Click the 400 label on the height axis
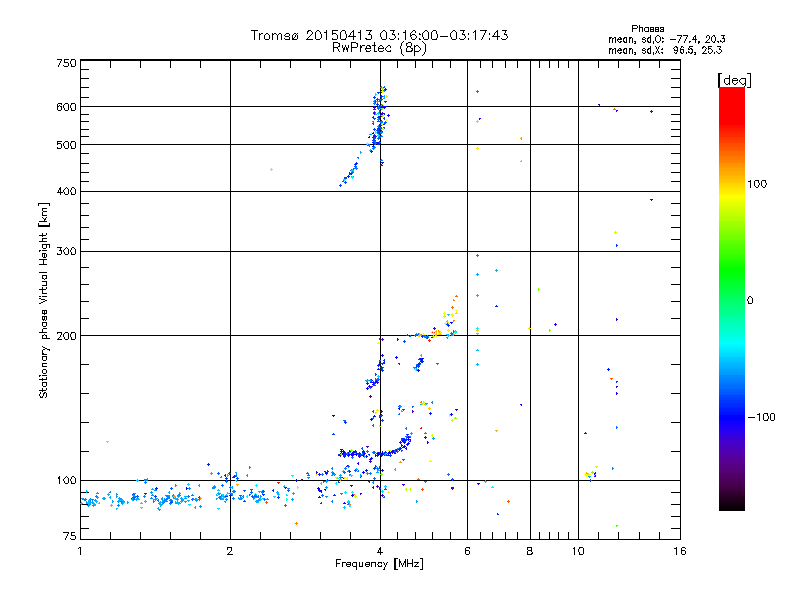This screenshot has width=800, height=600. point(66,191)
